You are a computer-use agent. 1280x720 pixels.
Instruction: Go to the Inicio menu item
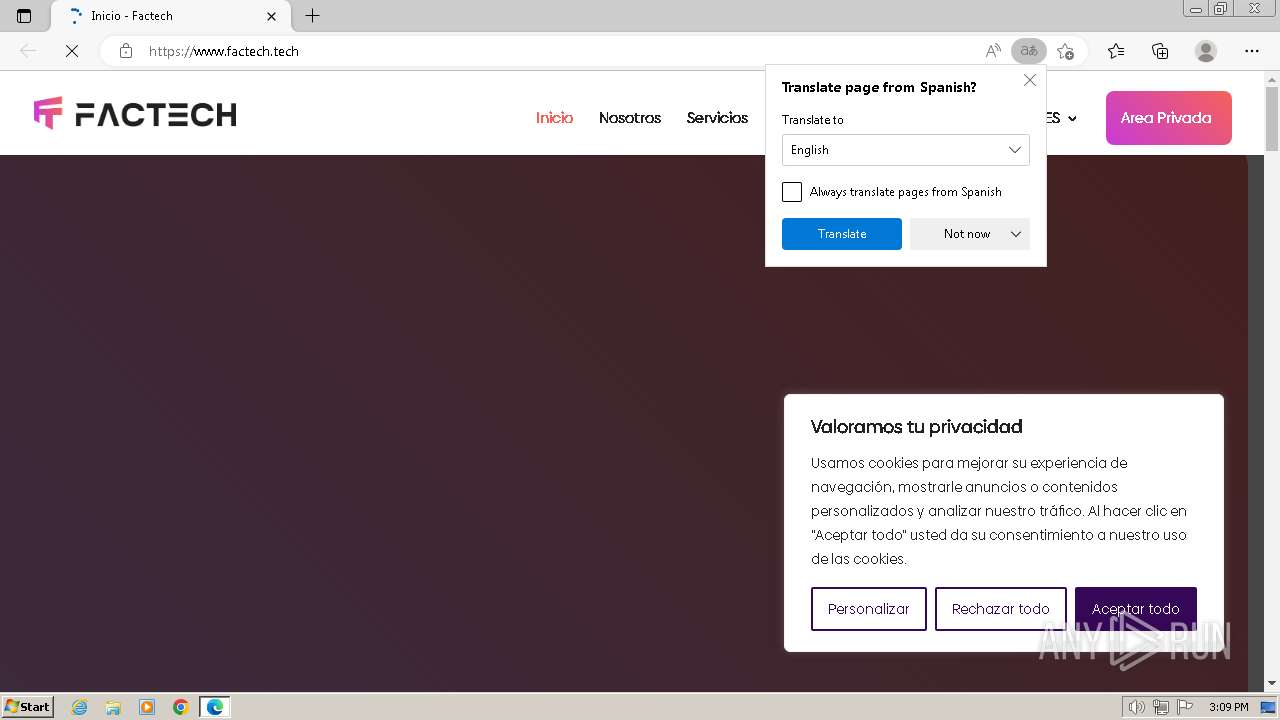tap(554, 118)
